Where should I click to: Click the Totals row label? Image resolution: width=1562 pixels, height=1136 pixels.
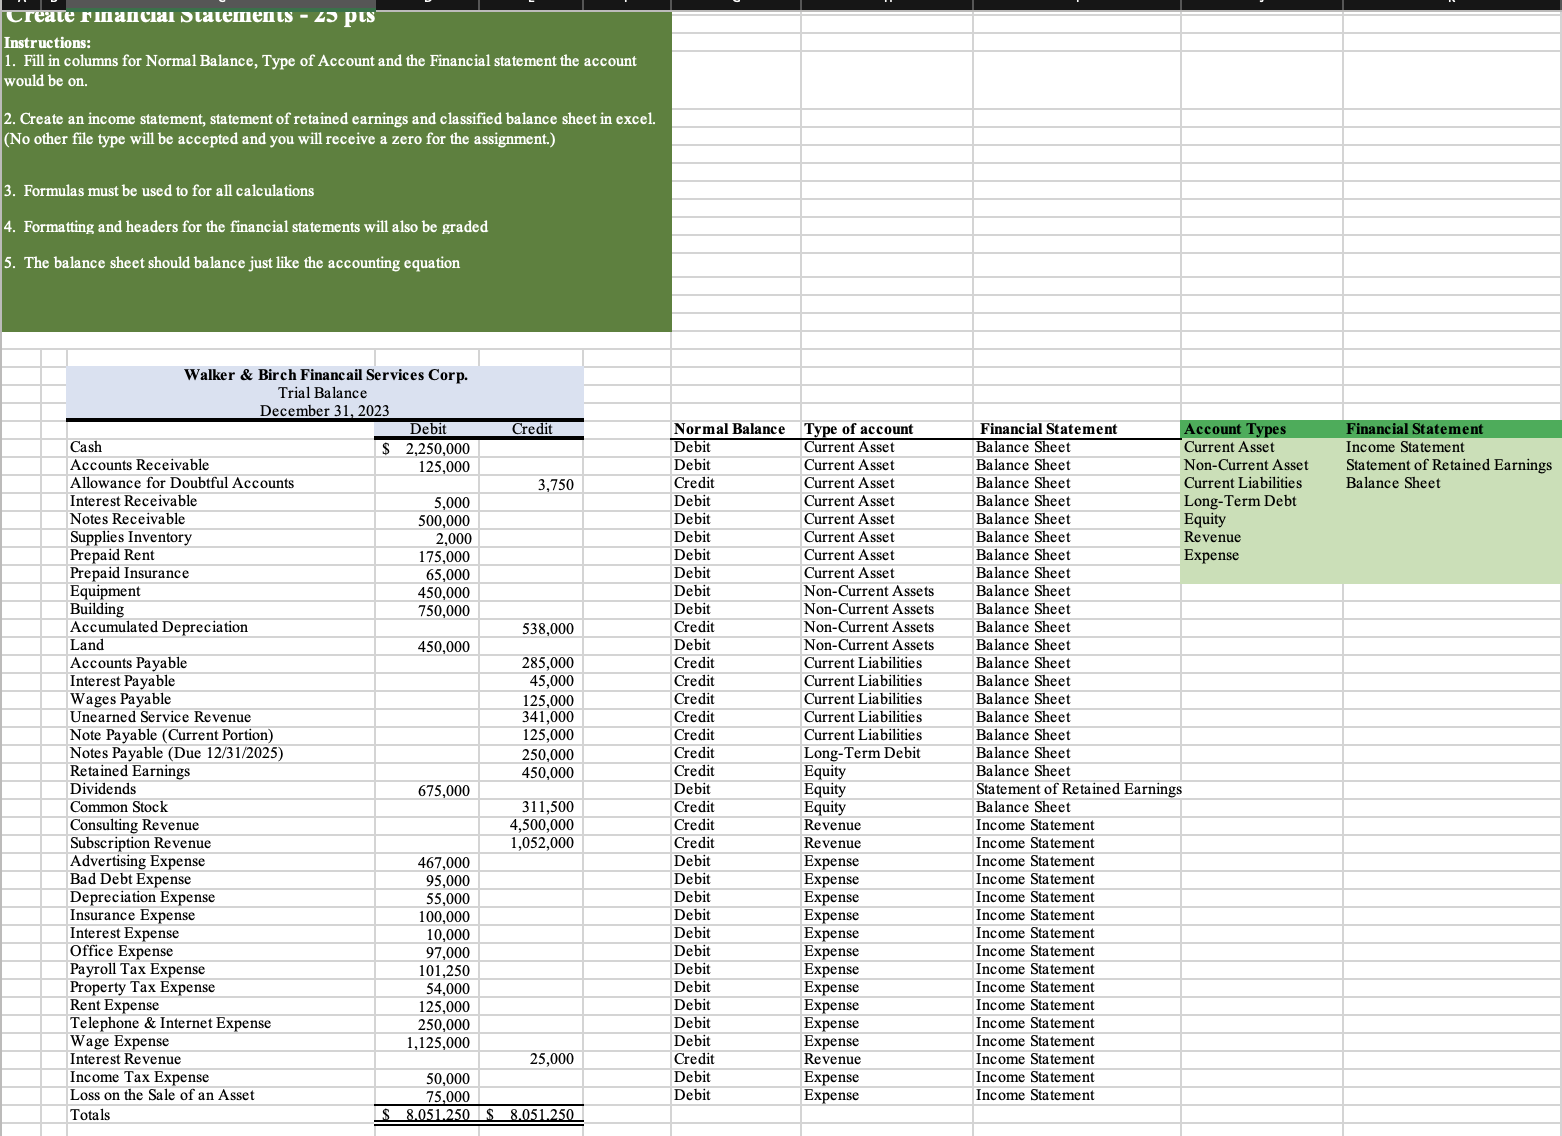pyautogui.click(x=91, y=1114)
